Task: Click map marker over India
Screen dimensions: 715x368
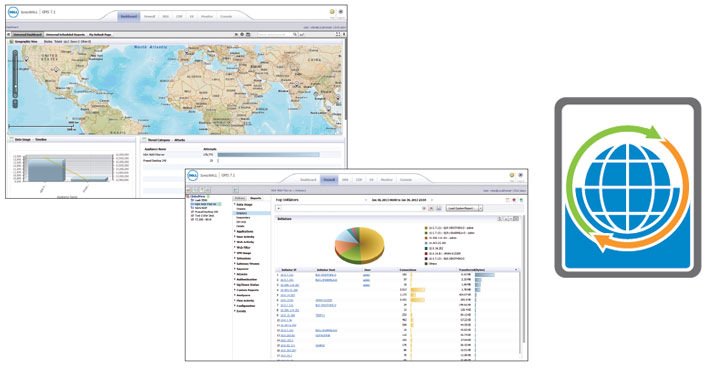Action: 296,84
